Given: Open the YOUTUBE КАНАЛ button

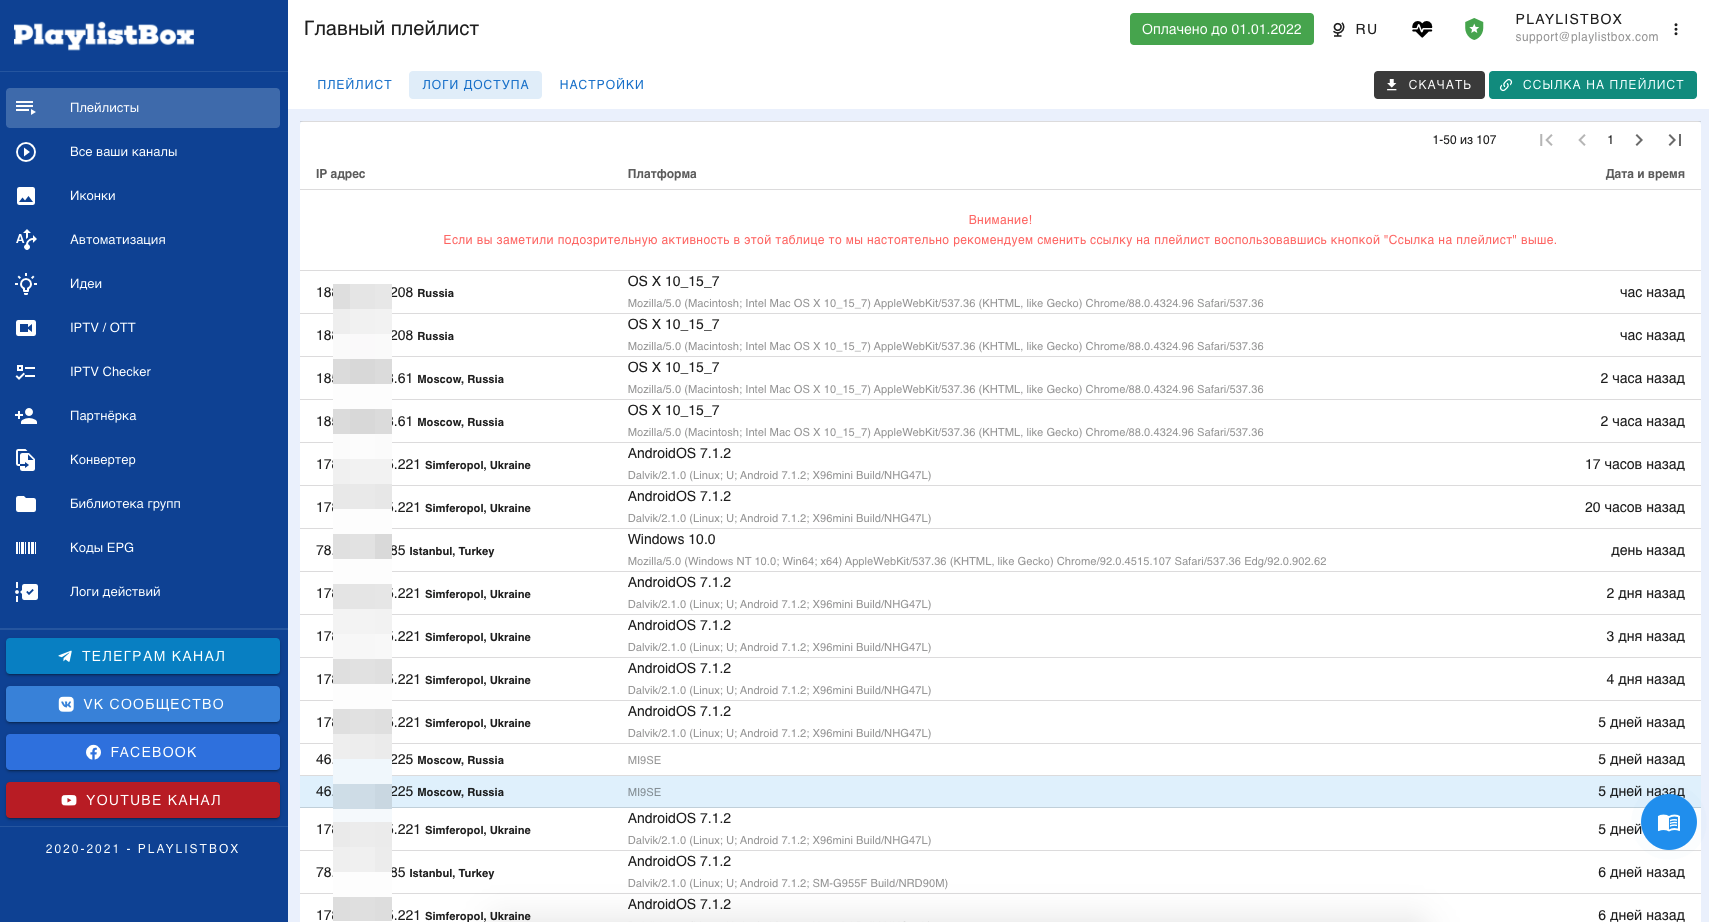Looking at the screenshot, I should 143,800.
